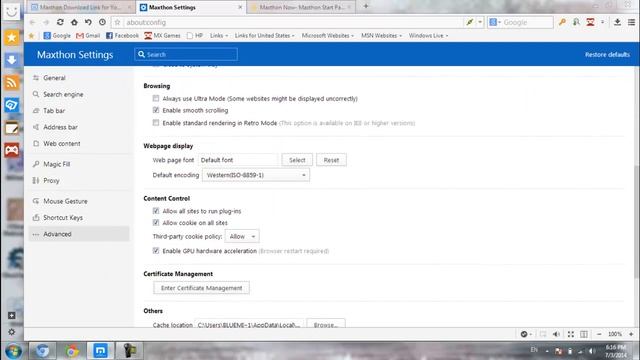
Task: Open Search engine settings section
Action: click(79, 94)
